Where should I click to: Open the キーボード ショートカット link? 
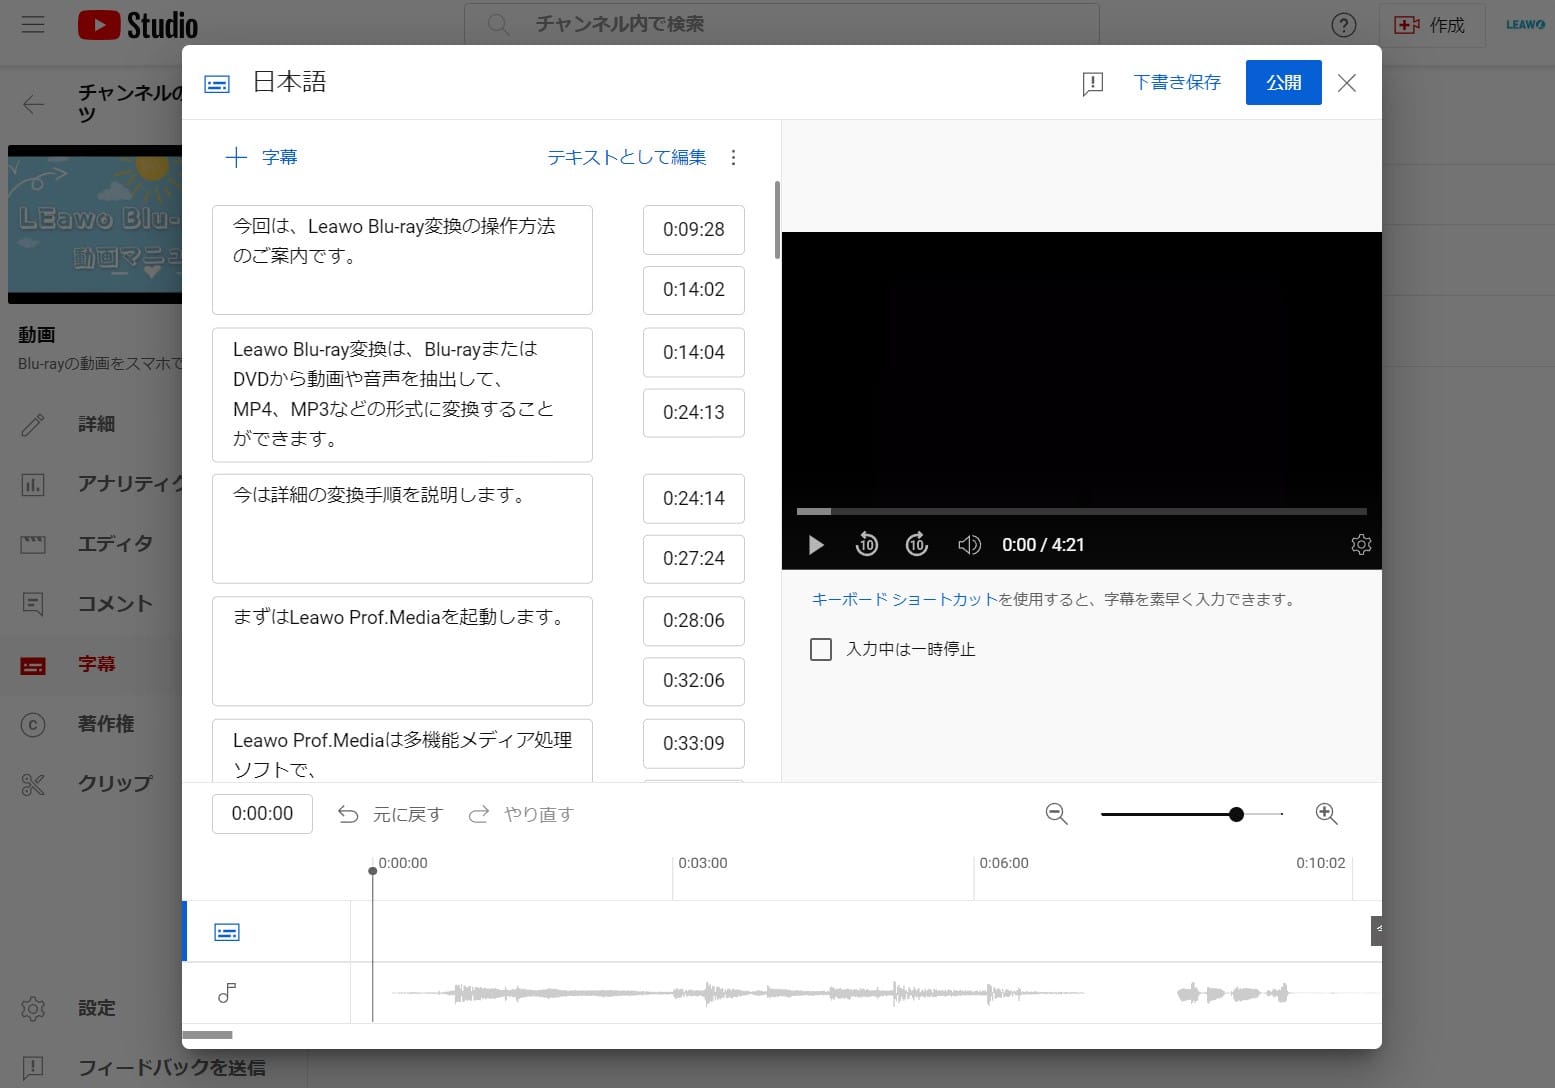tap(904, 600)
